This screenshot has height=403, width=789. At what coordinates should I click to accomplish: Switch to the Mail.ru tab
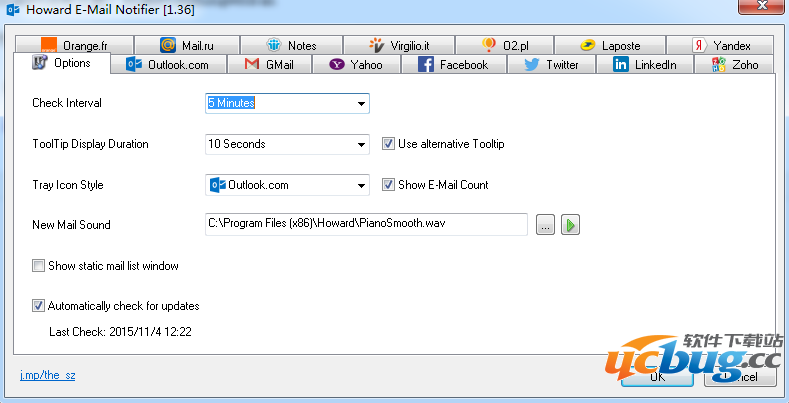(187, 45)
